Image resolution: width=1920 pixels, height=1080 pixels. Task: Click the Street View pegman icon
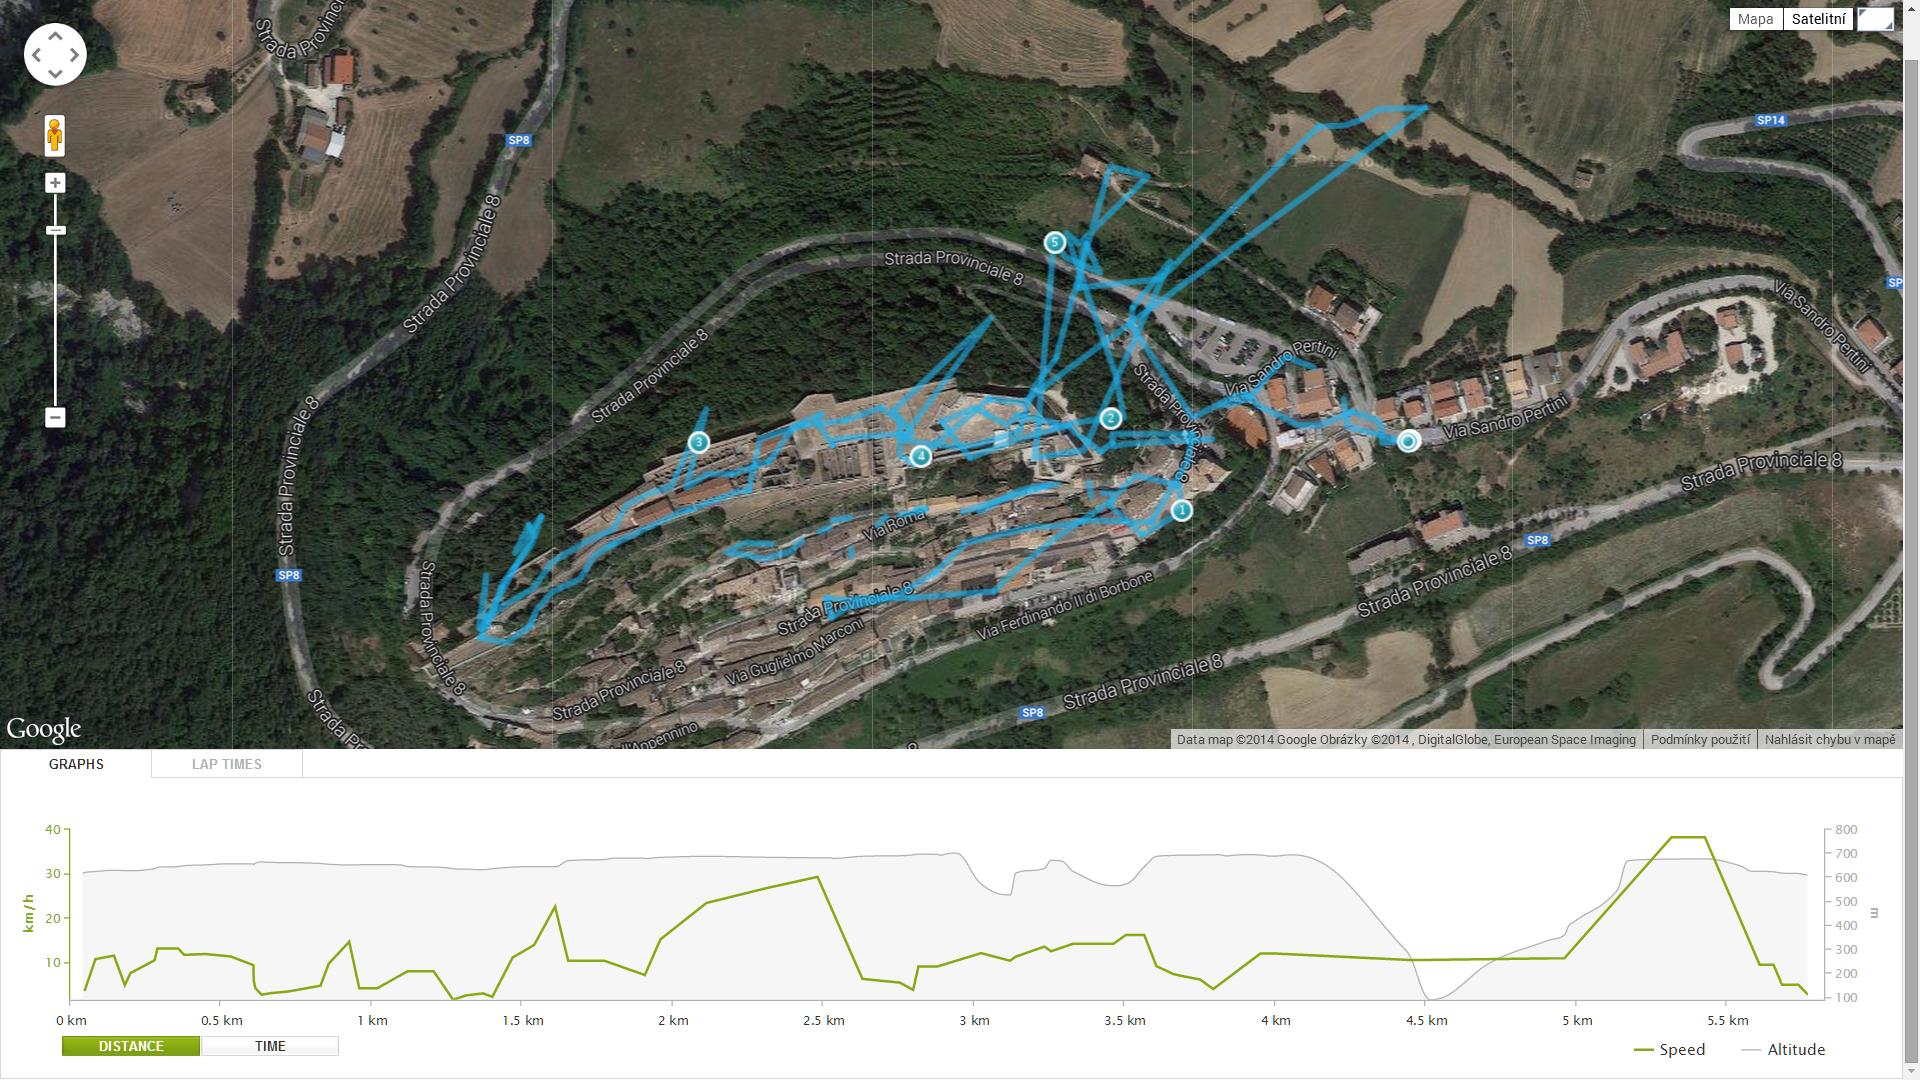55,136
